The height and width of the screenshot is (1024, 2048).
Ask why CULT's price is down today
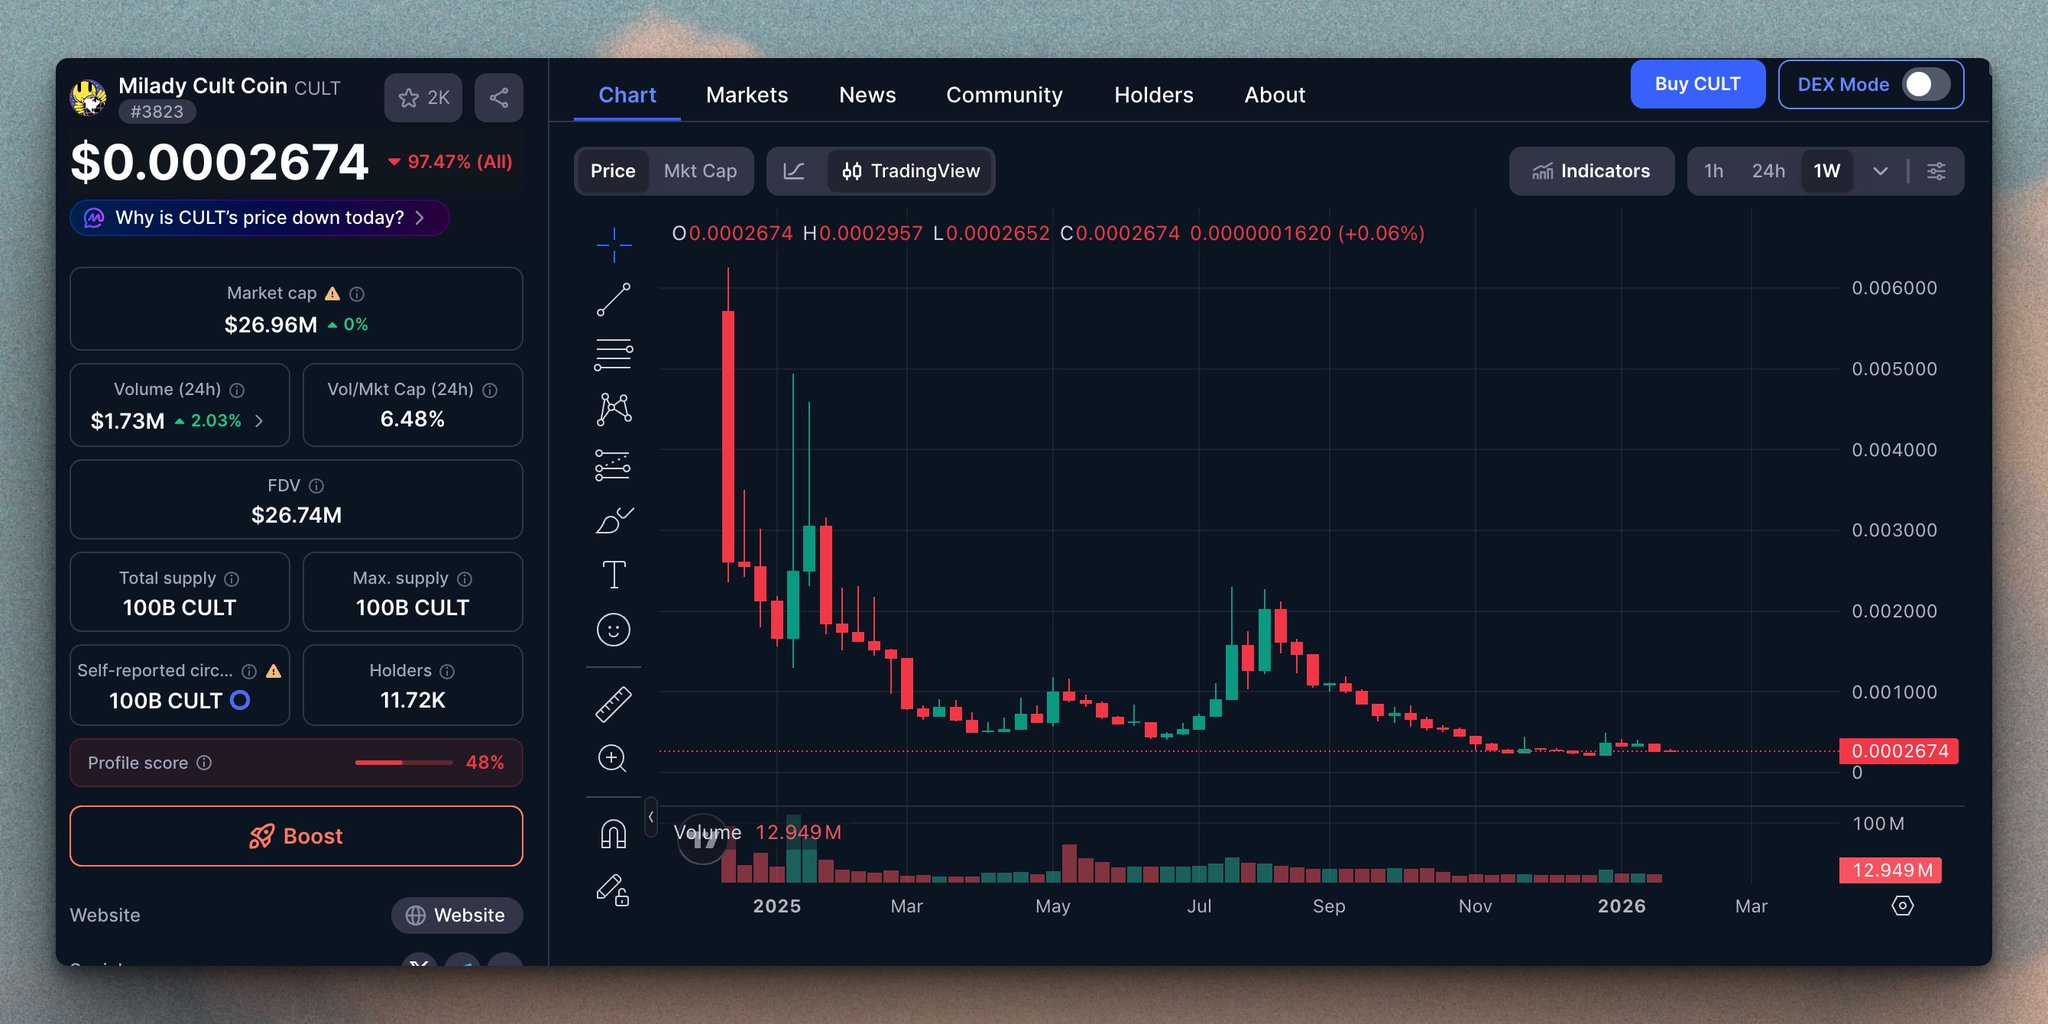coord(259,218)
